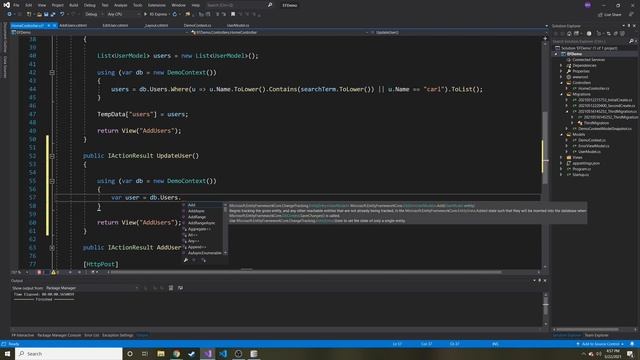Select Startup.cs in Solution Explorer

pos(580,174)
